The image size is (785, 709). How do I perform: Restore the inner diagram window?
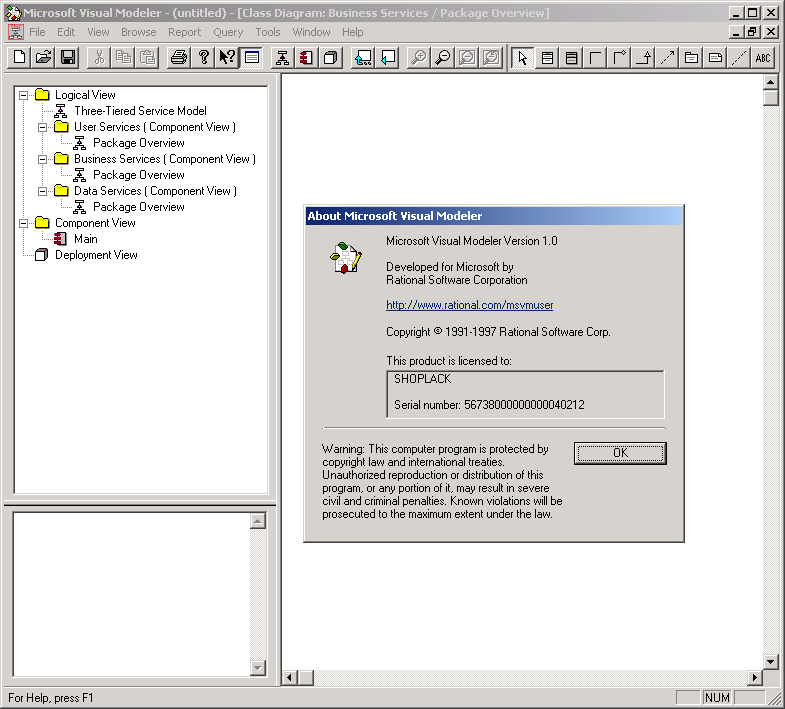point(752,32)
